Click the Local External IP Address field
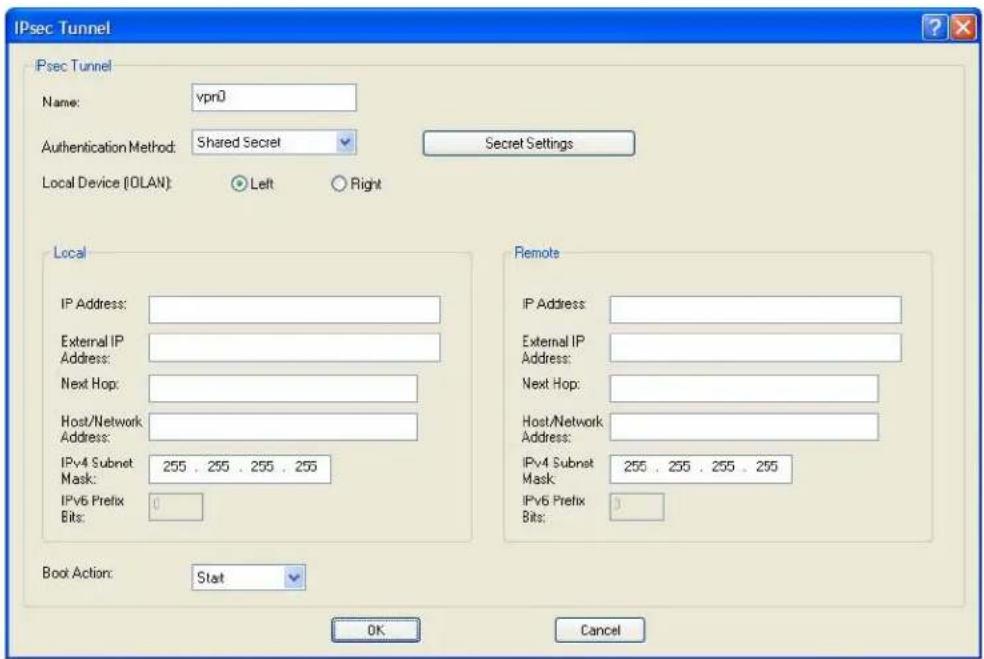The image size is (984, 659). pos(294,348)
